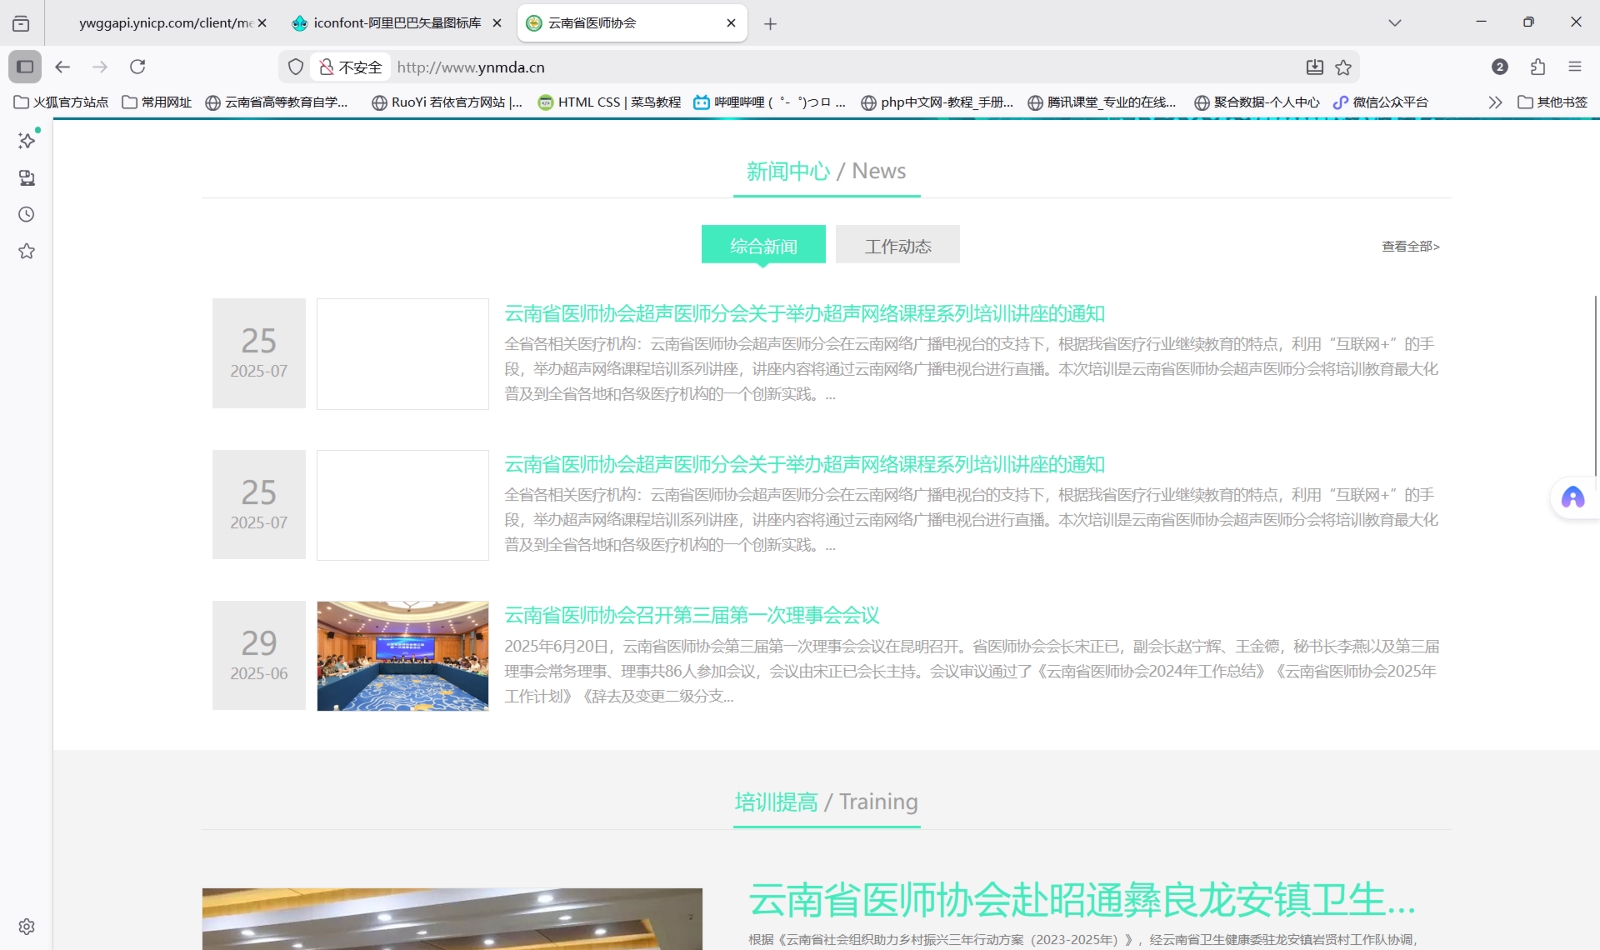
Task: Open the 第三届第一次理事会会议 article
Action: pyautogui.click(x=691, y=615)
